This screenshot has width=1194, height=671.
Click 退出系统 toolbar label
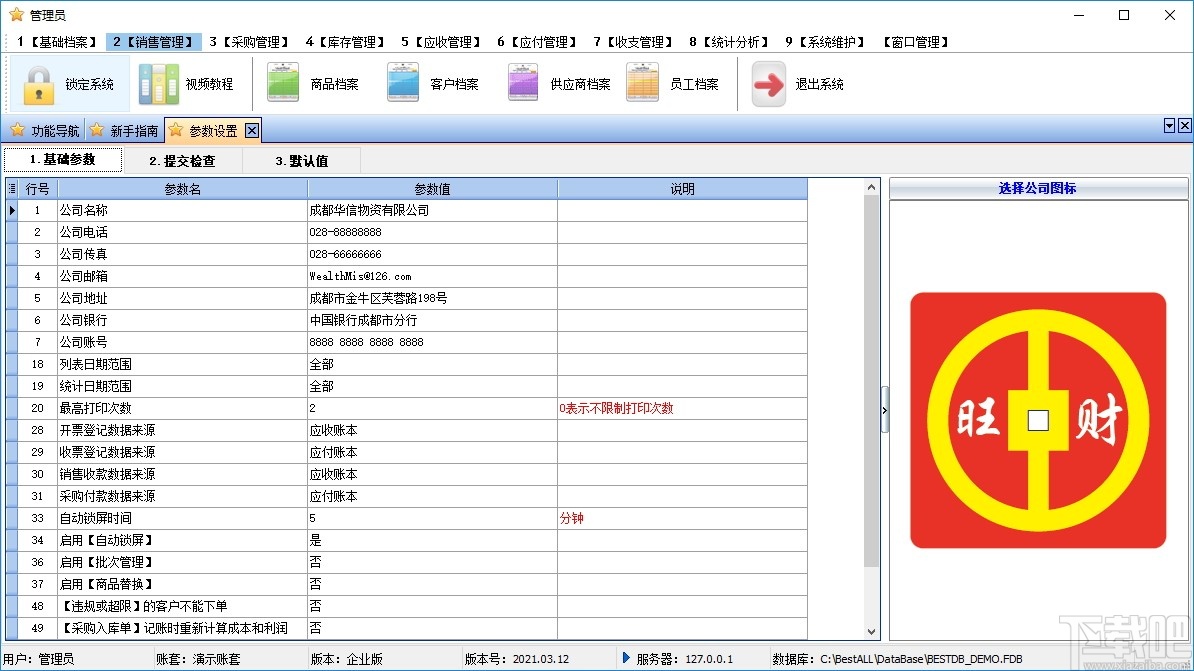(819, 84)
